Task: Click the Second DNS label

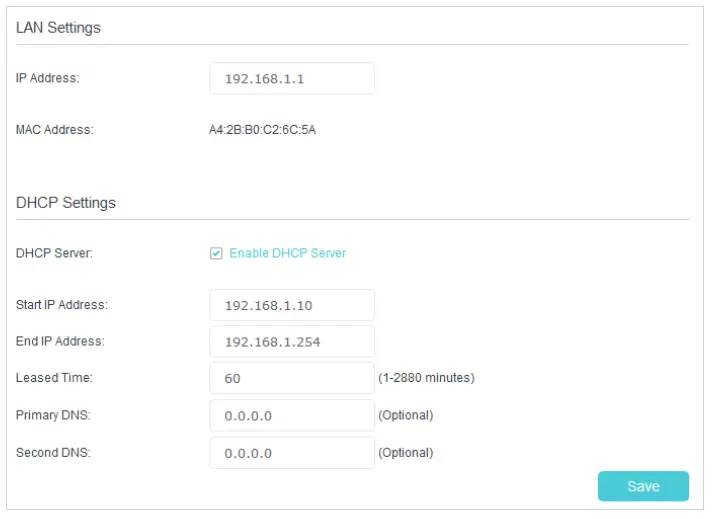Action: [x=53, y=453]
